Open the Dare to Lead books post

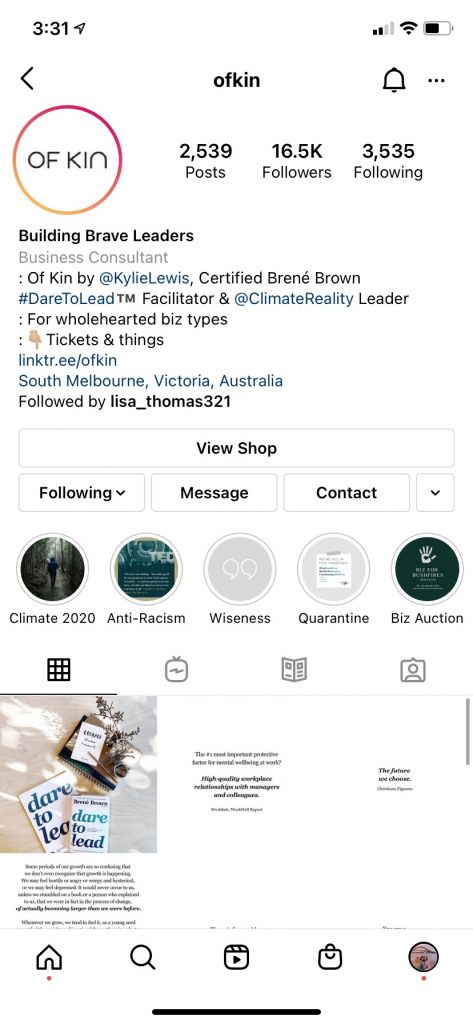click(78, 774)
